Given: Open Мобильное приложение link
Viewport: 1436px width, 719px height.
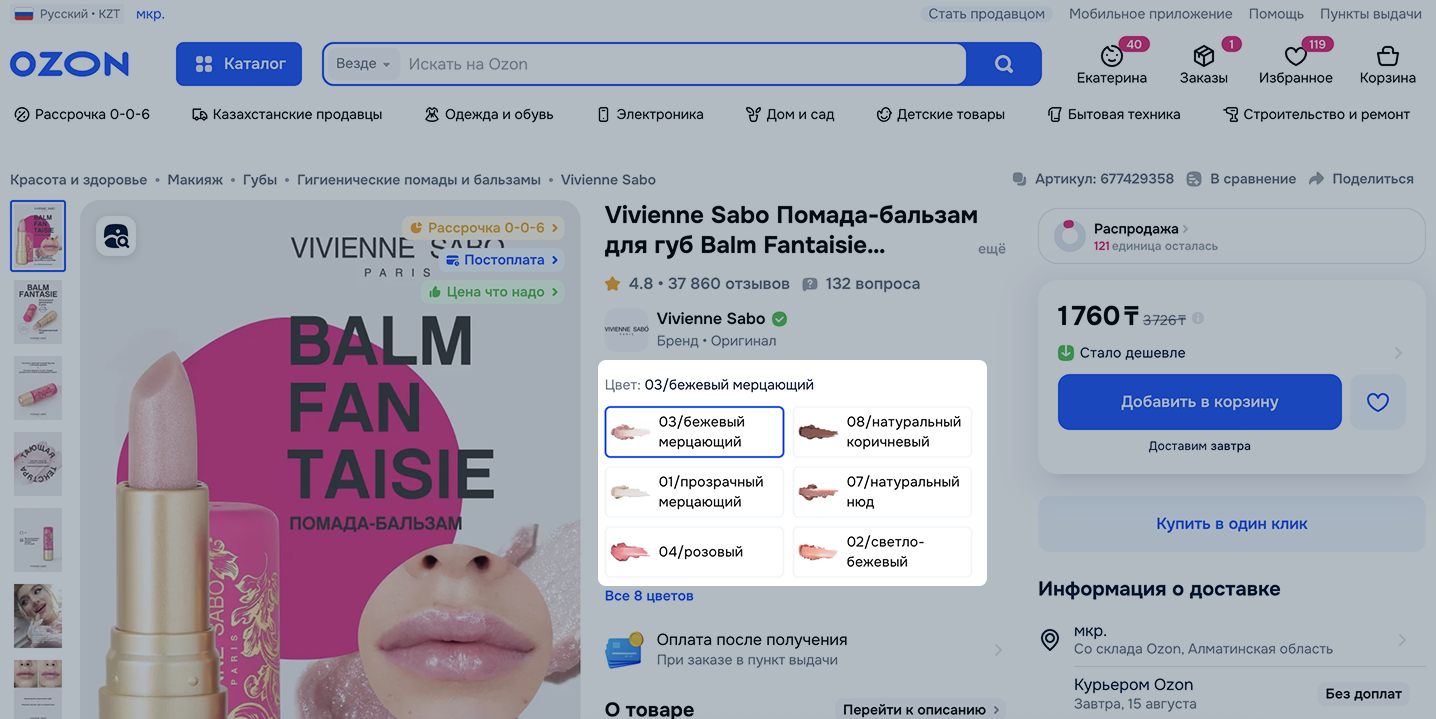Looking at the screenshot, I should click(1151, 14).
